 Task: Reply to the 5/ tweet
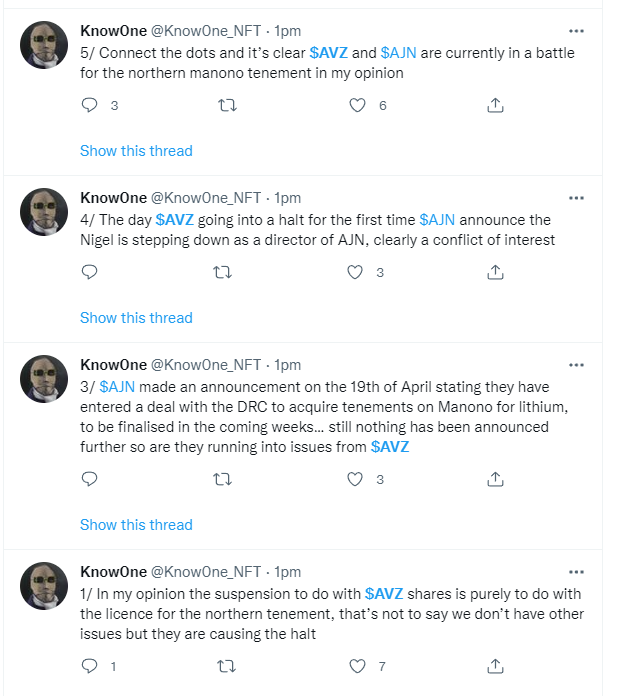point(89,105)
